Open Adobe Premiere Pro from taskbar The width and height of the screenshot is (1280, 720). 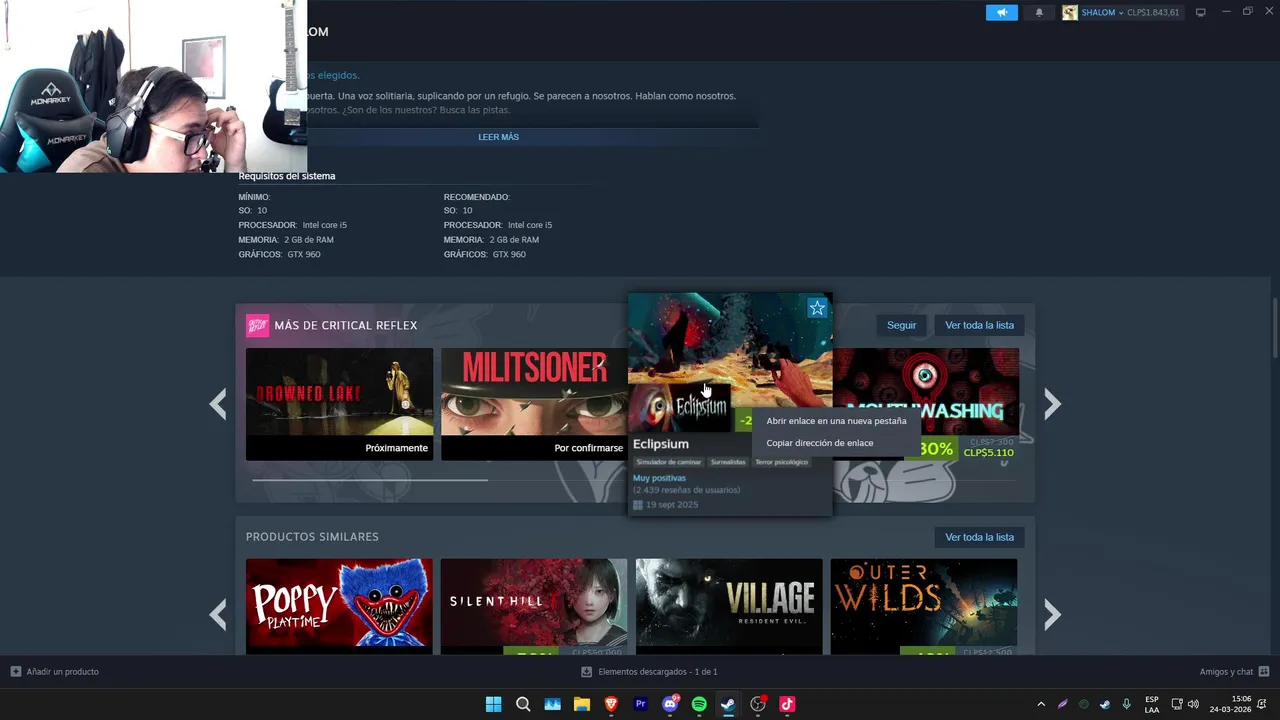pyautogui.click(x=641, y=704)
